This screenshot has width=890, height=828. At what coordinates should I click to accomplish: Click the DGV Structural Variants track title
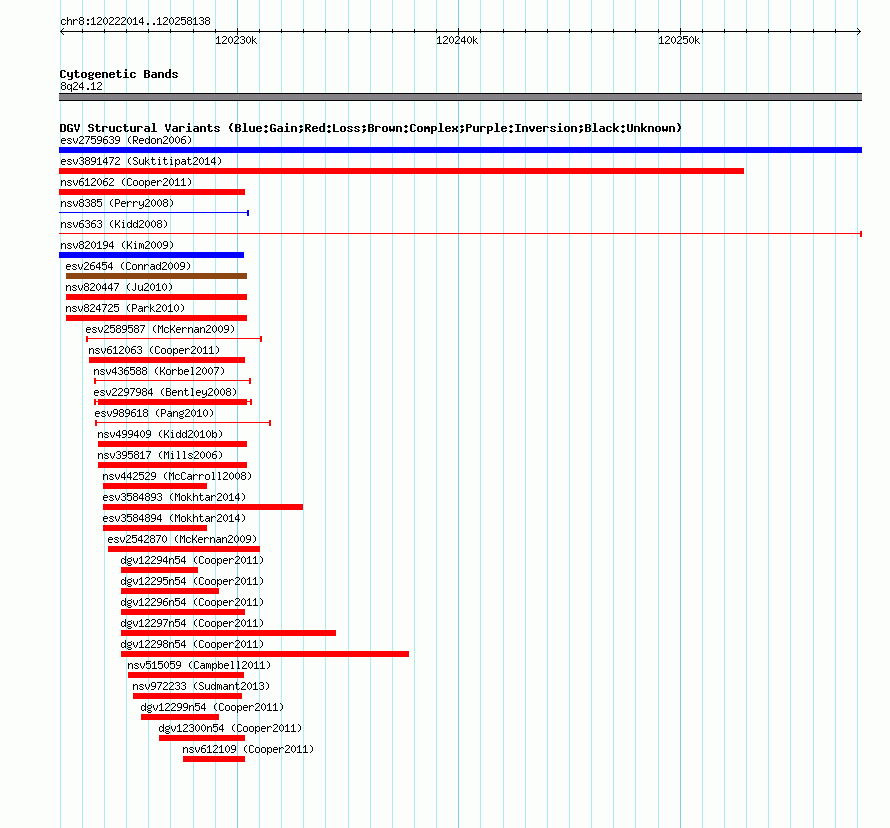pyautogui.click(x=371, y=128)
